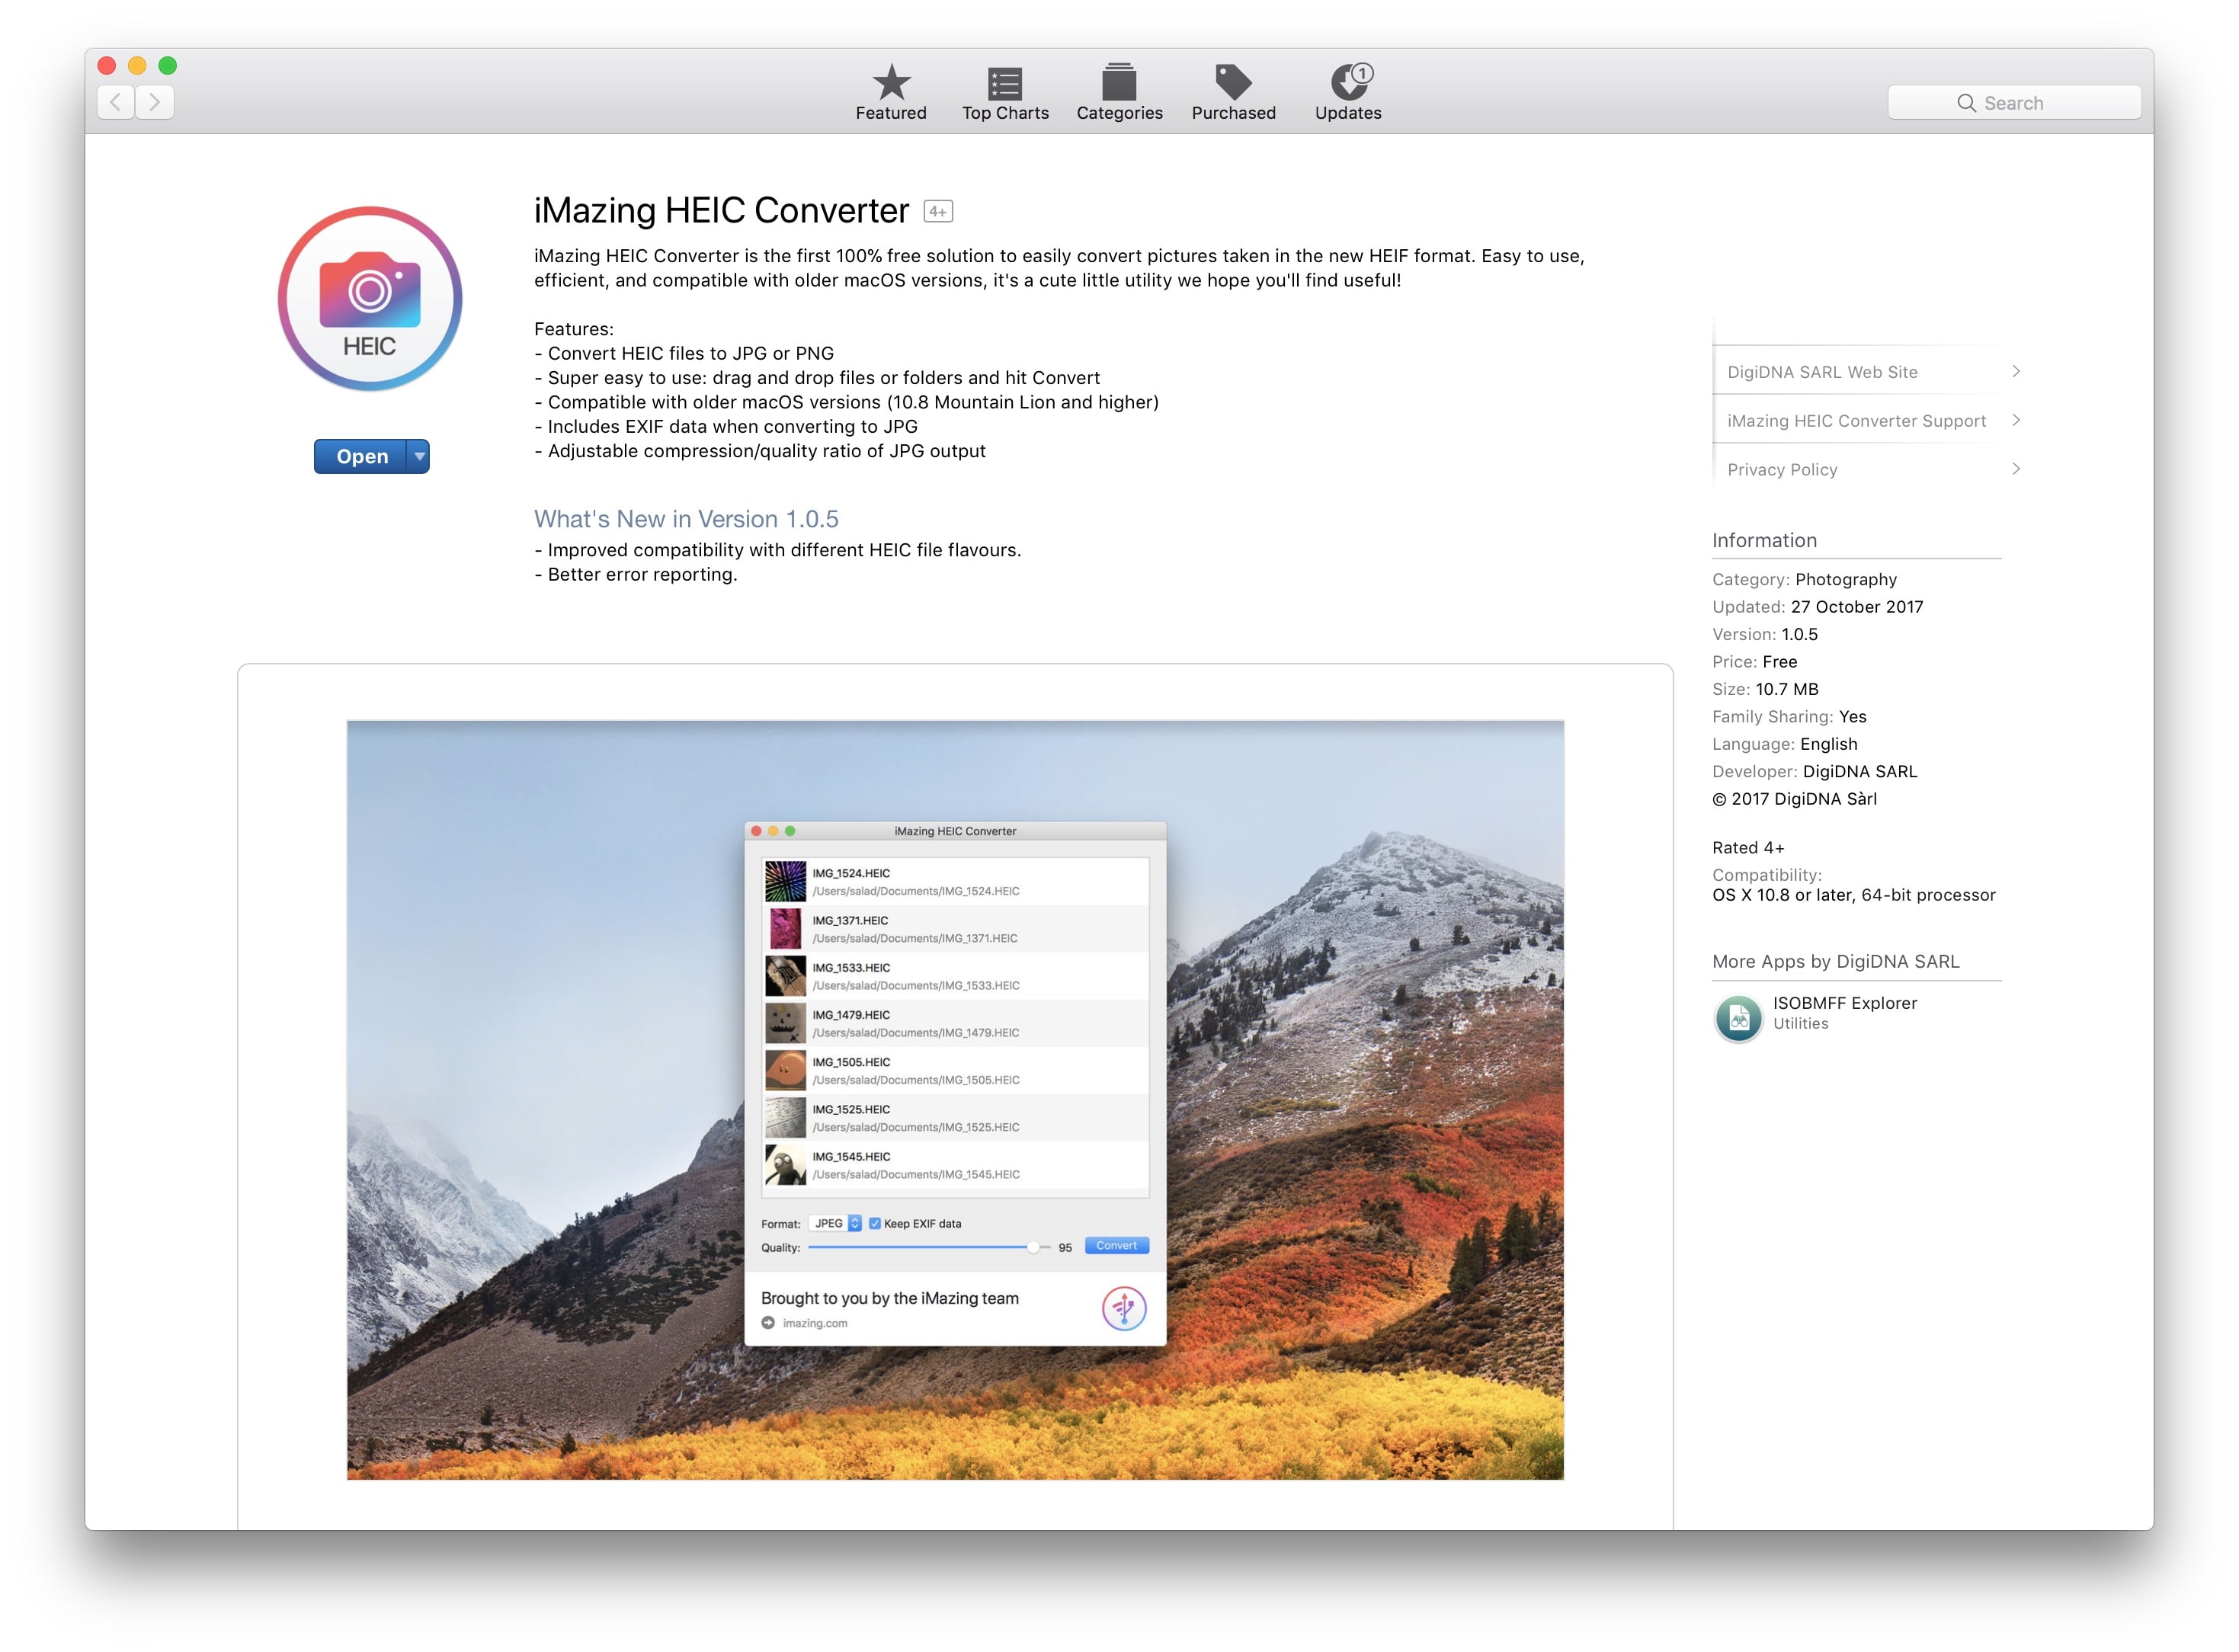Image resolution: width=2239 pixels, height=1652 pixels.
Task: Select IMG_1479.HEIC row in screenshot
Action: click(955, 1023)
